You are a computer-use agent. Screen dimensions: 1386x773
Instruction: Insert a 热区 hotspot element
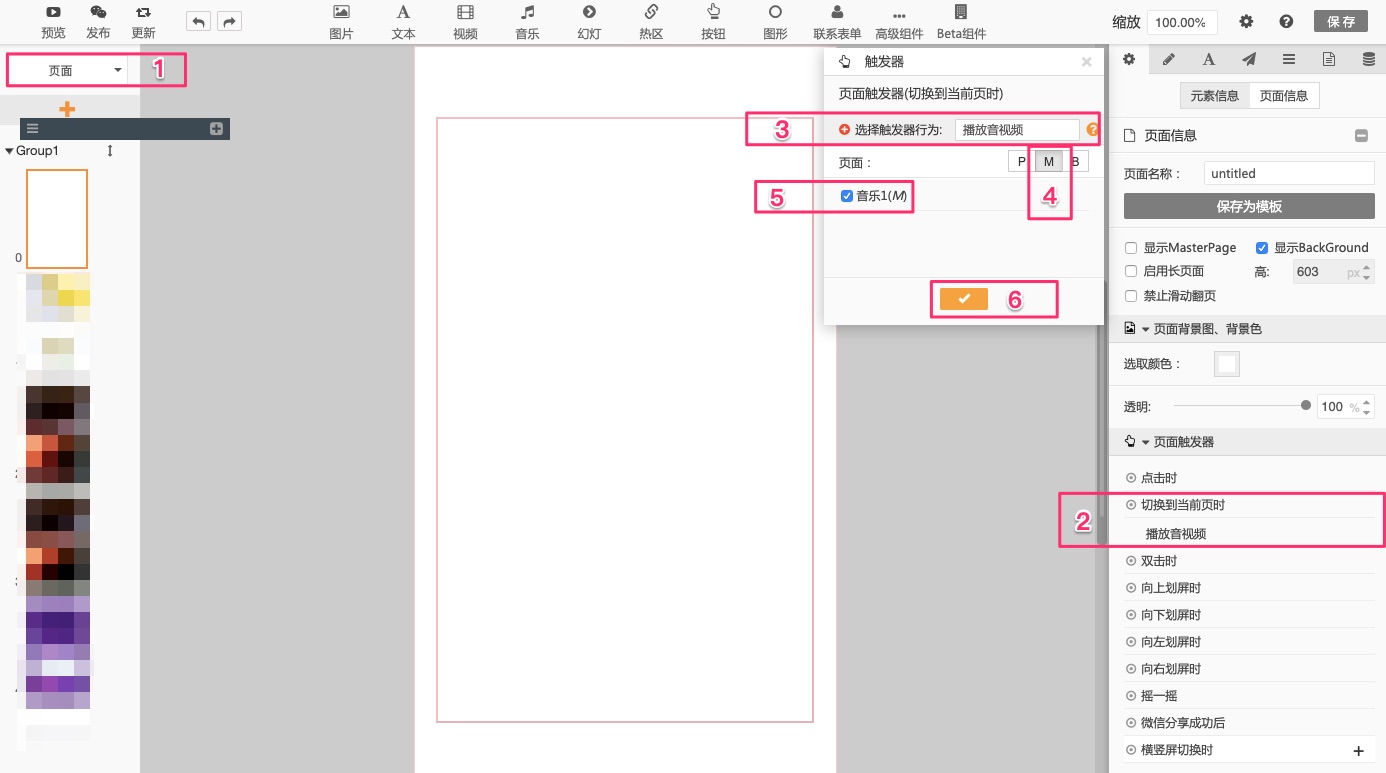(651, 13)
